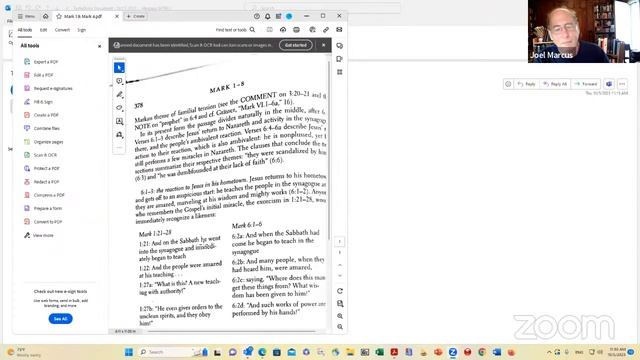Open Excel from the taskbar
The image size is (640, 360).
pyautogui.click(x=379, y=352)
